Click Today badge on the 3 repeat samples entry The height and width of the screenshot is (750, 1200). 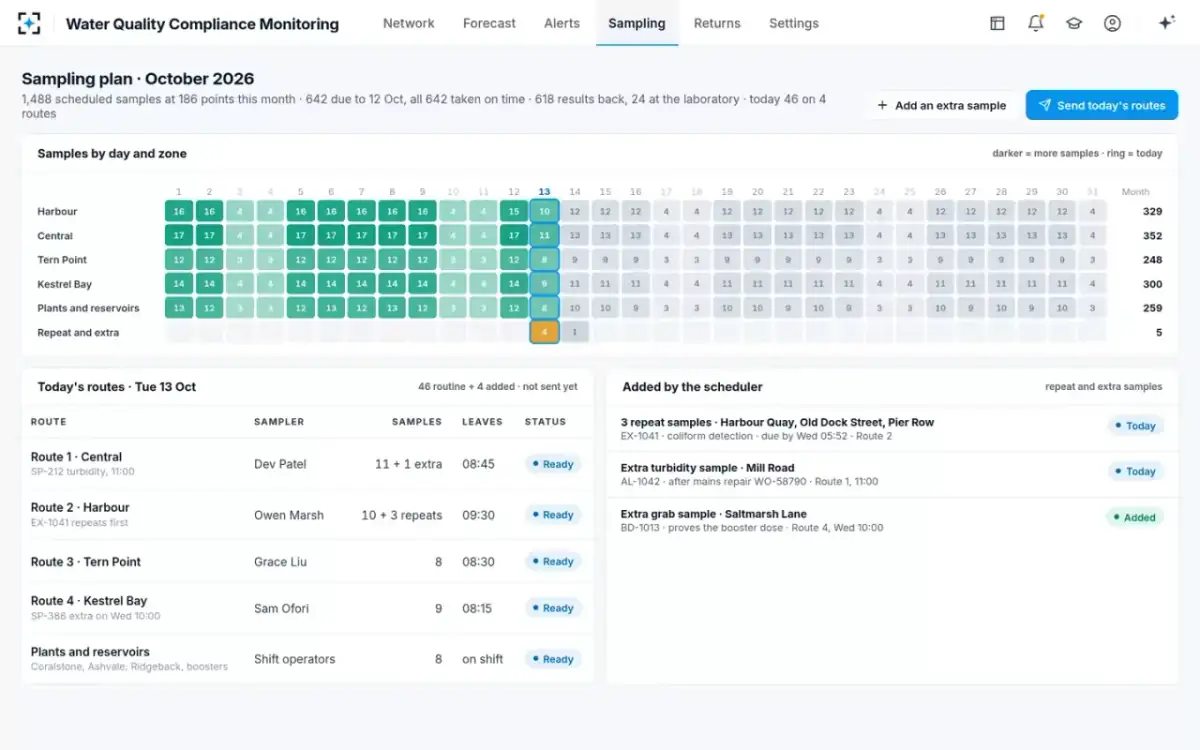tap(1135, 426)
